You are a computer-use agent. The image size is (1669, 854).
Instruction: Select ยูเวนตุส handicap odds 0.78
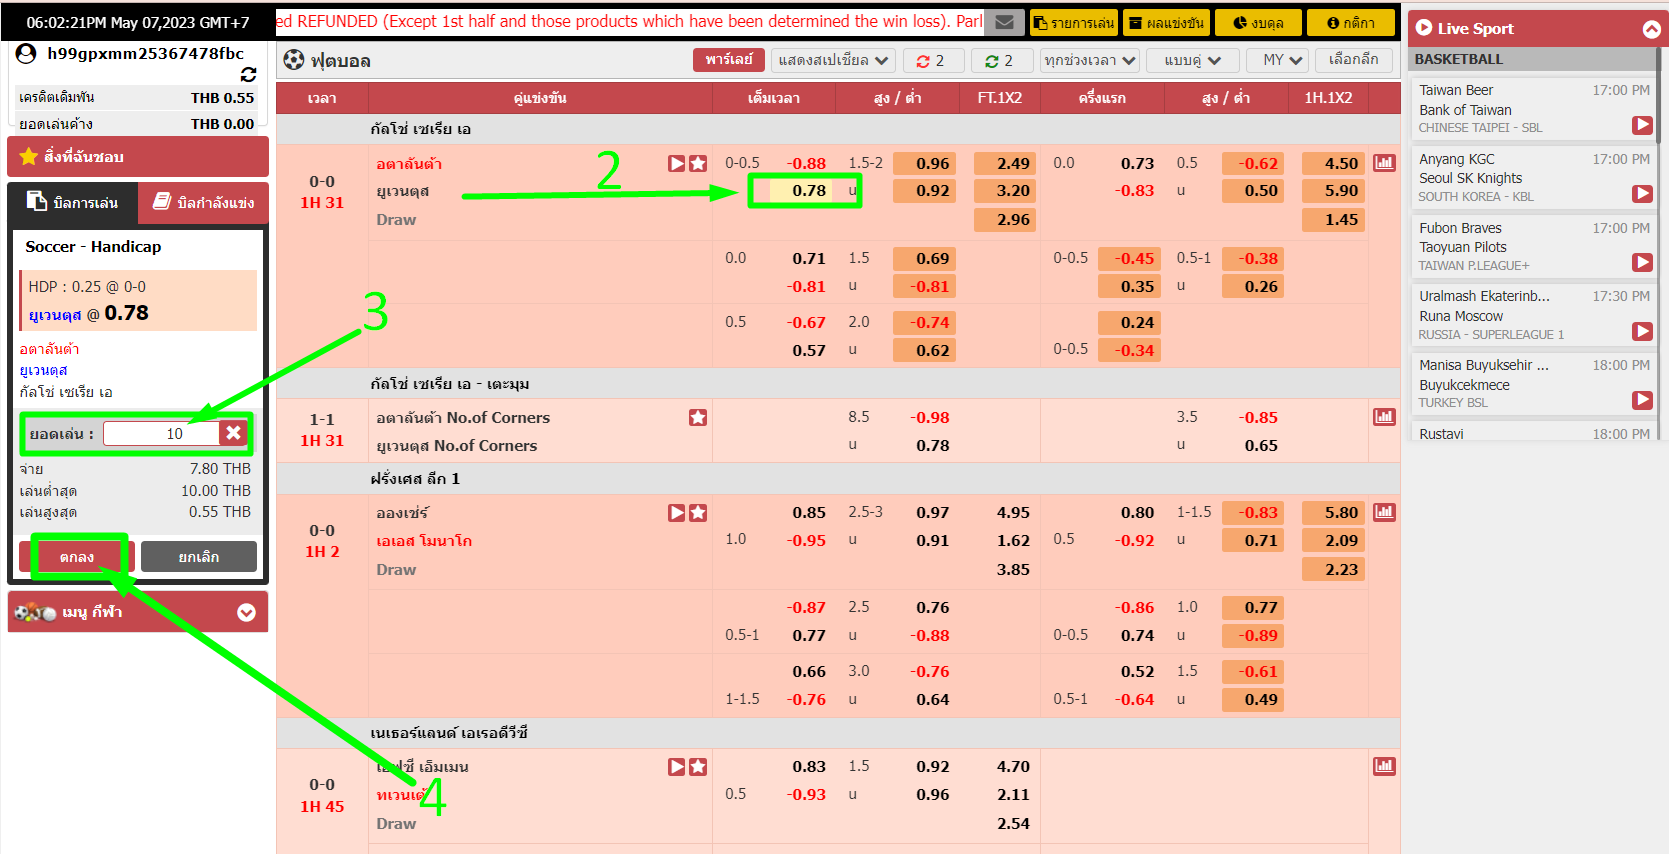809,190
